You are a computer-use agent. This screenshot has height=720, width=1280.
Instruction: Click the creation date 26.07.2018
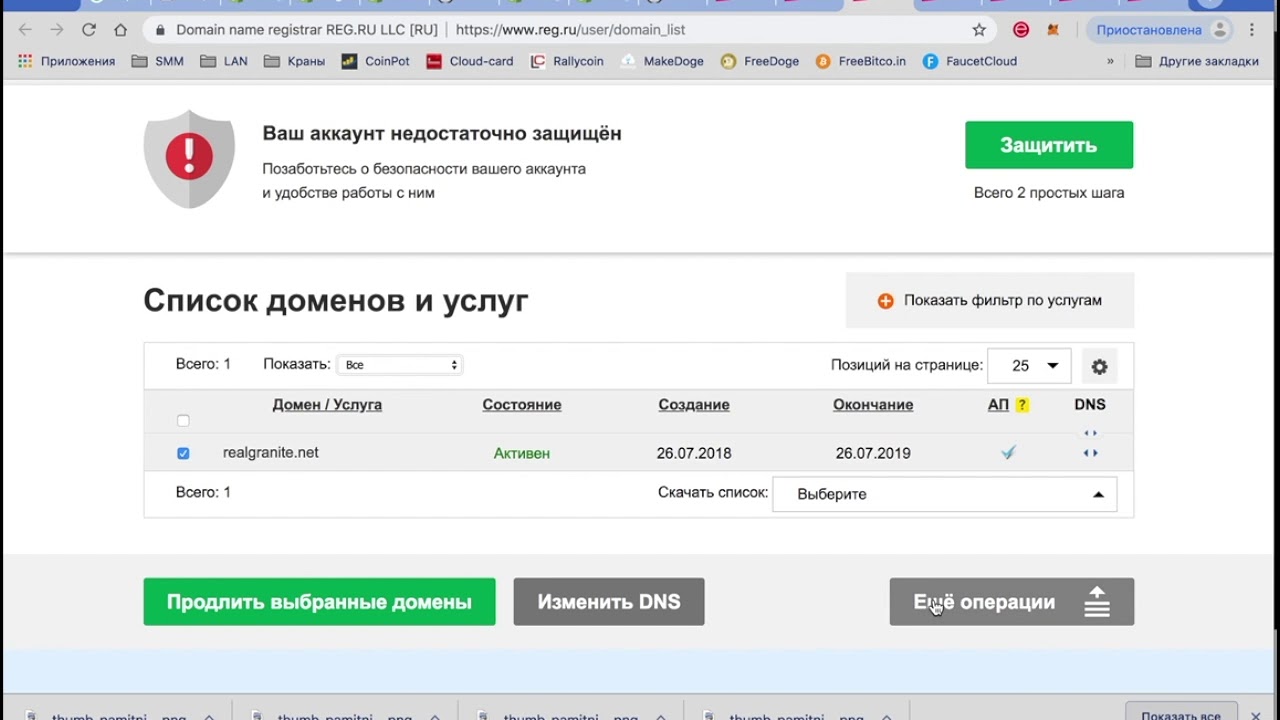[694, 453]
